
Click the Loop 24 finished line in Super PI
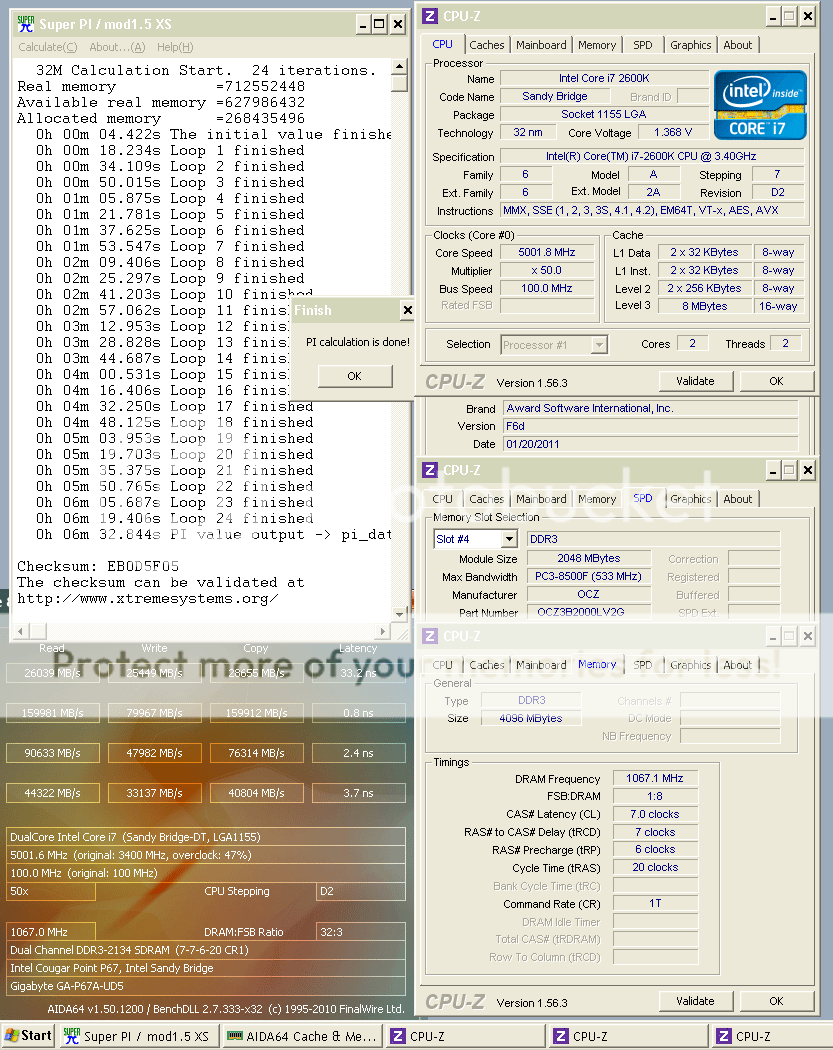(175, 518)
